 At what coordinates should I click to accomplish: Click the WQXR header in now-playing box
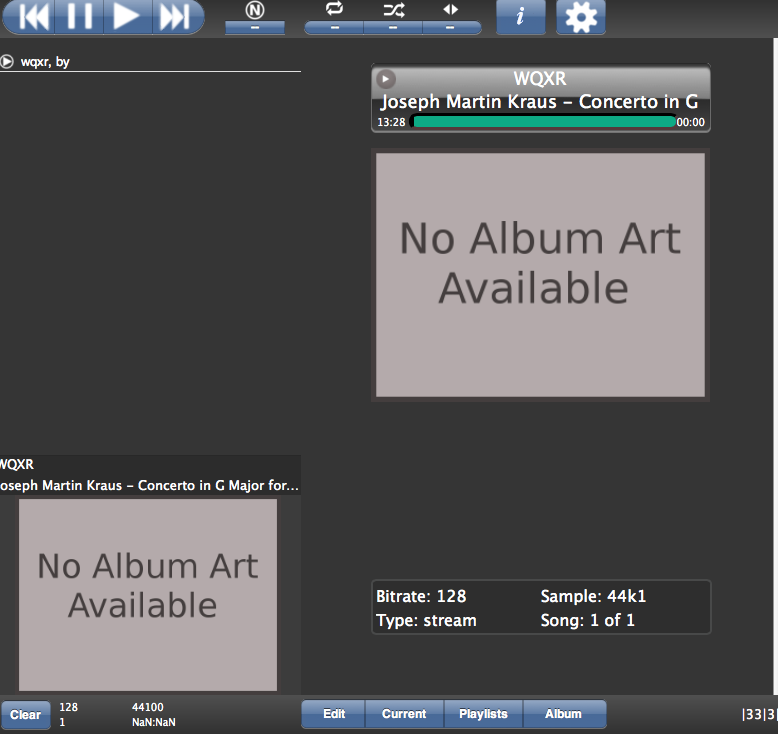click(x=540, y=78)
